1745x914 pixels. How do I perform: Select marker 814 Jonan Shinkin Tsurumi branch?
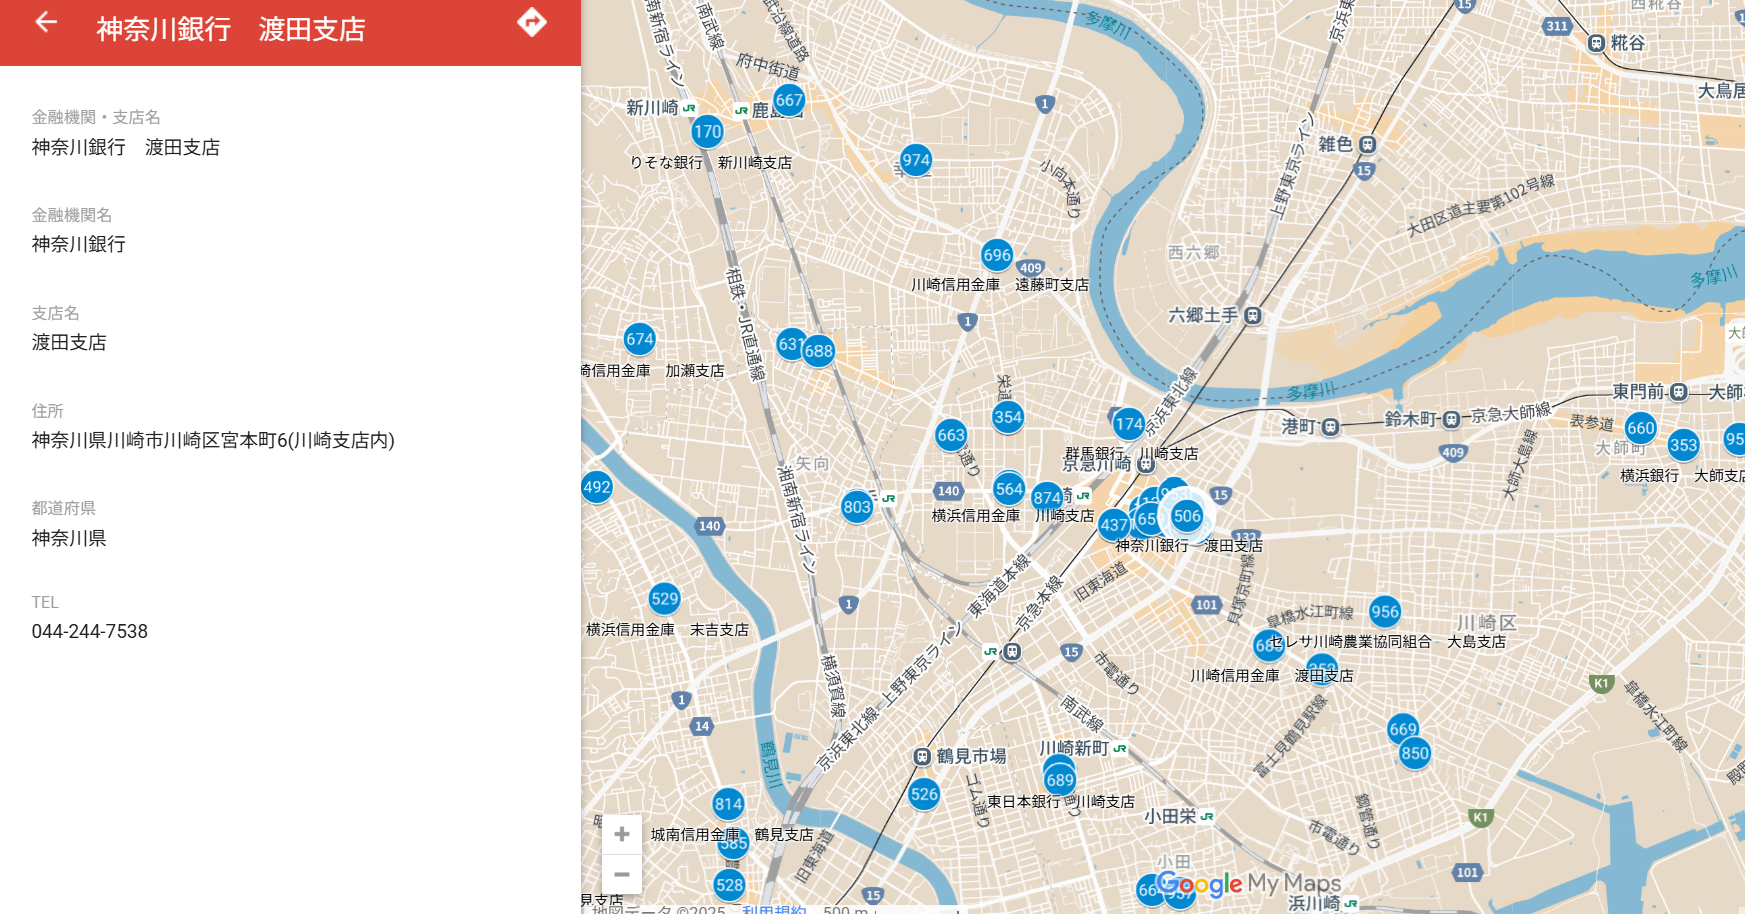728,804
